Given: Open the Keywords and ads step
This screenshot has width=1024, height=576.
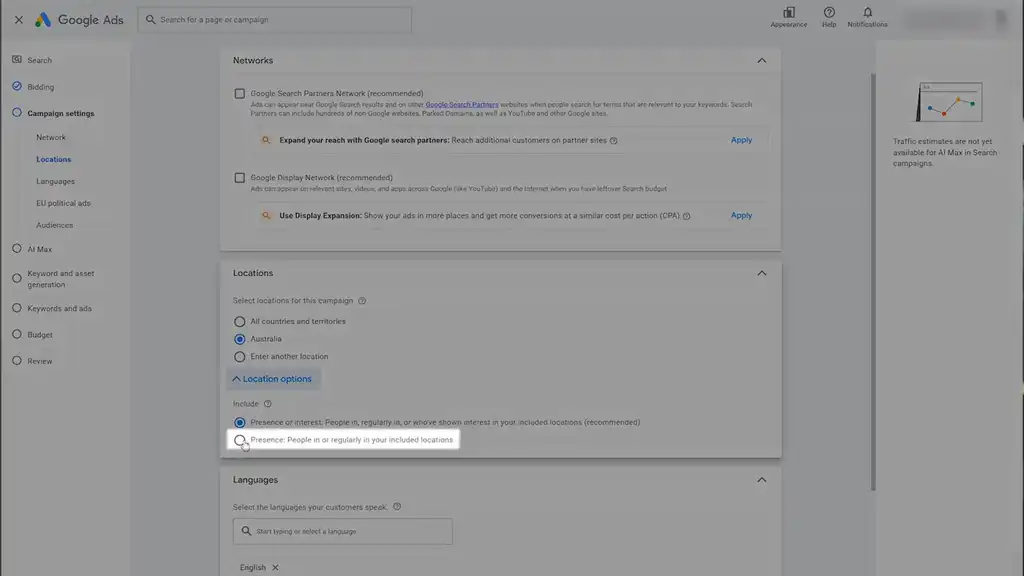Looking at the screenshot, I should tap(59, 308).
